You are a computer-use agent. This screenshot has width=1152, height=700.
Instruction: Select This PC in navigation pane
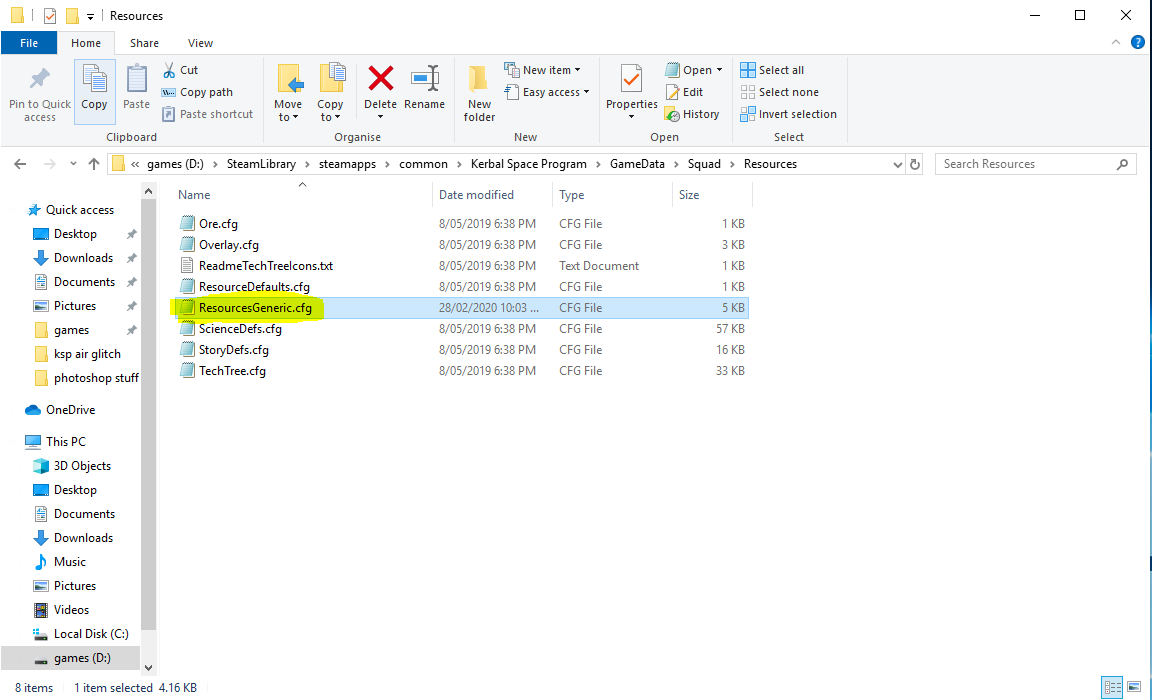pyautogui.click(x=65, y=441)
